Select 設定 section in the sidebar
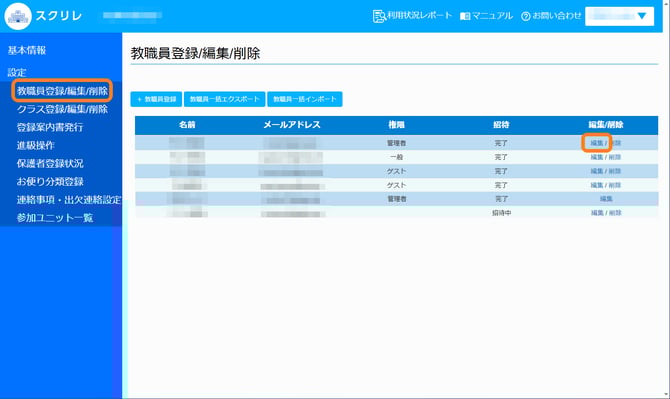The width and height of the screenshot is (670, 399). point(17,72)
